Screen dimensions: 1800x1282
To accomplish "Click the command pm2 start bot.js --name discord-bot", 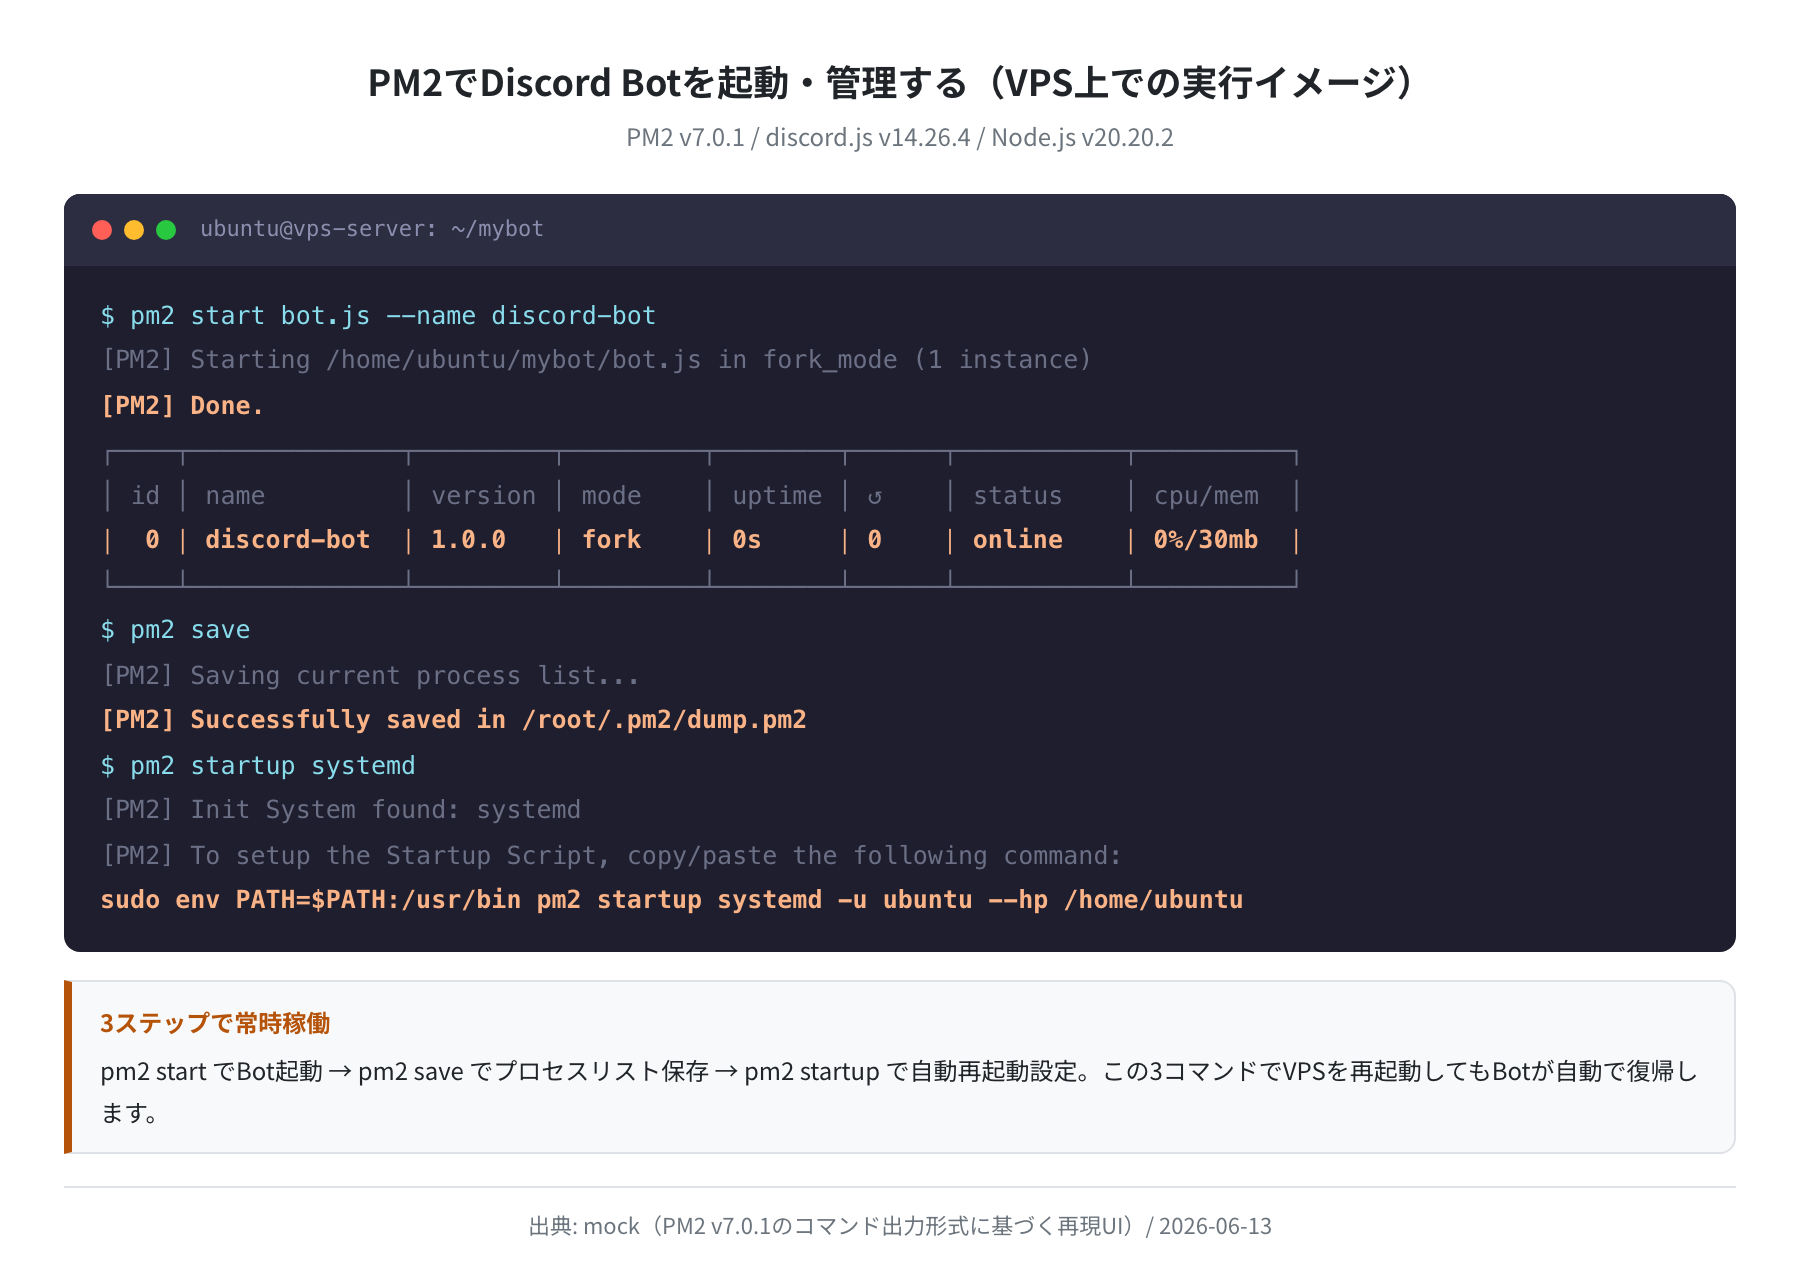I will click(x=378, y=316).
